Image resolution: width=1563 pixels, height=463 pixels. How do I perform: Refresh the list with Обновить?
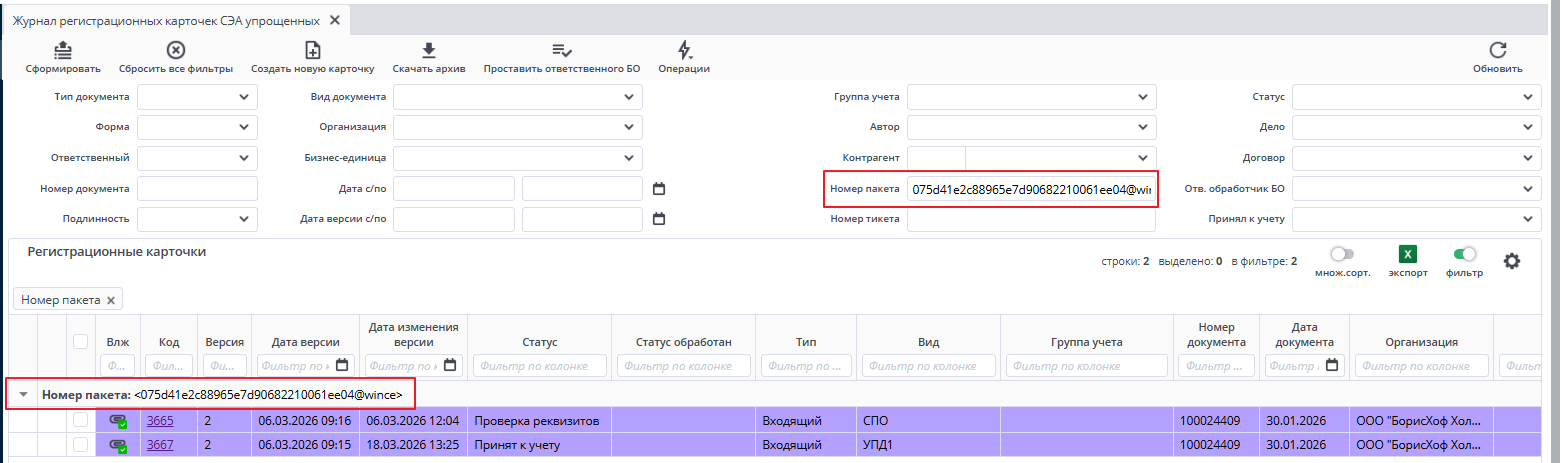point(1497,50)
